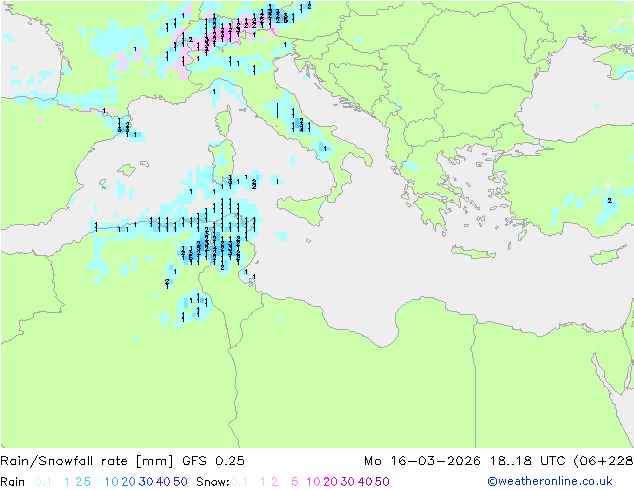Select the snow legend value 10

[313, 482]
